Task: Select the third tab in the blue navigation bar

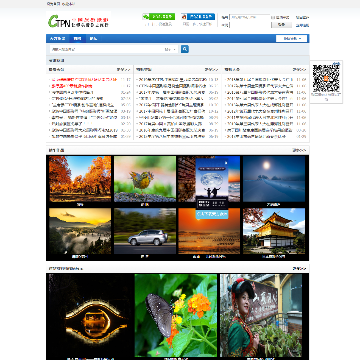Action: (x=93, y=39)
